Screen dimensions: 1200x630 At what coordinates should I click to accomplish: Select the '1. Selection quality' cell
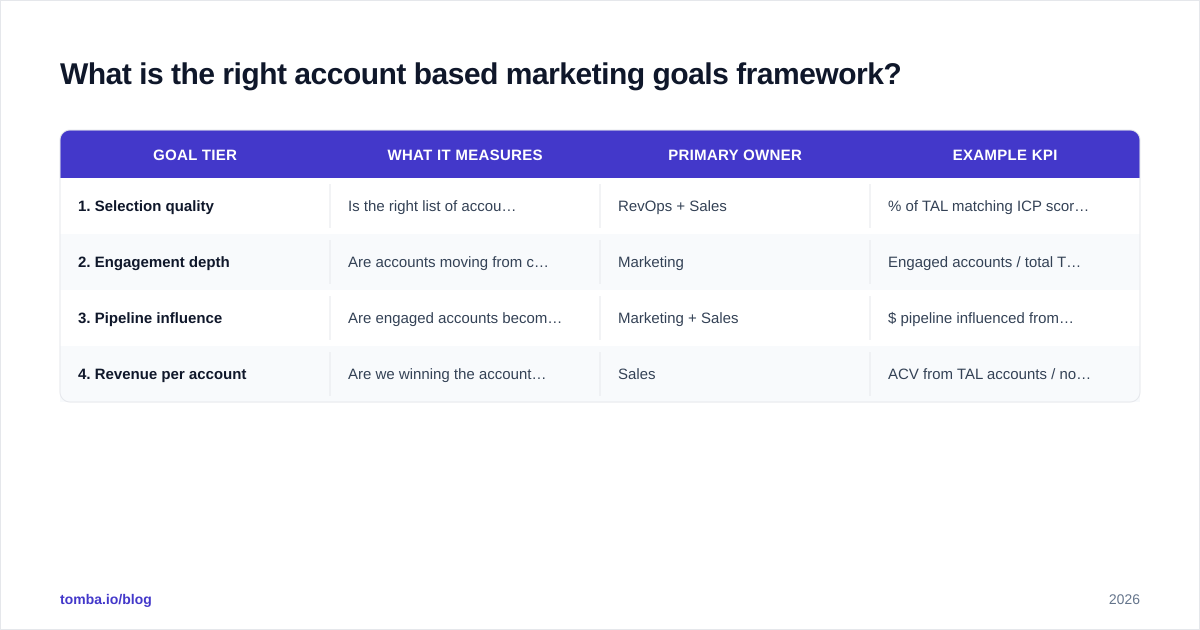(x=195, y=206)
